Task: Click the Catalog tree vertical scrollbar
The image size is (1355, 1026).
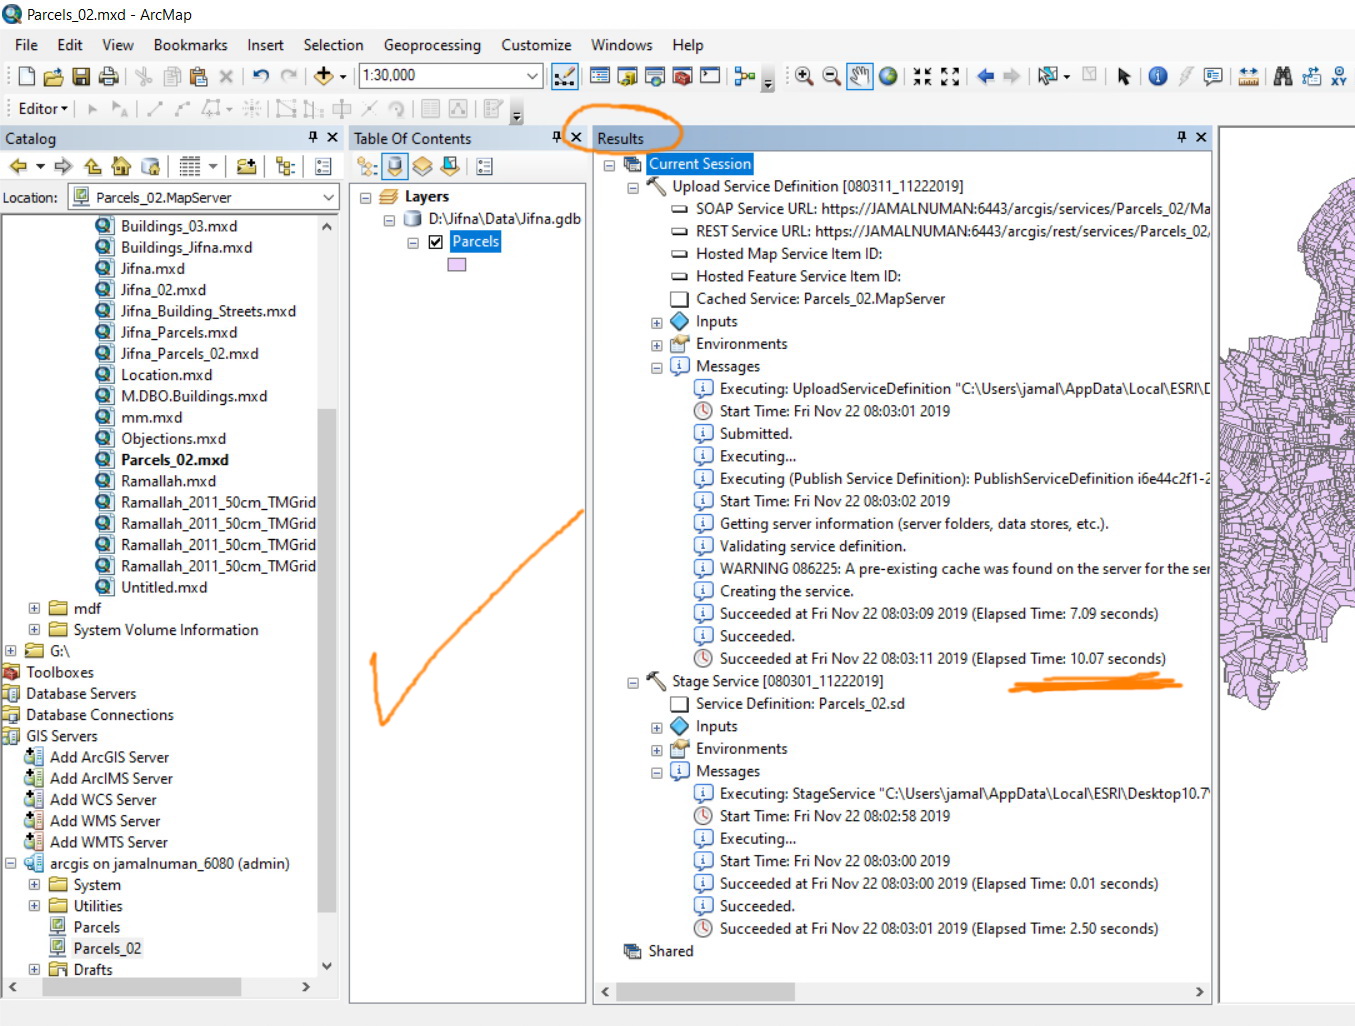Action: (327, 660)
